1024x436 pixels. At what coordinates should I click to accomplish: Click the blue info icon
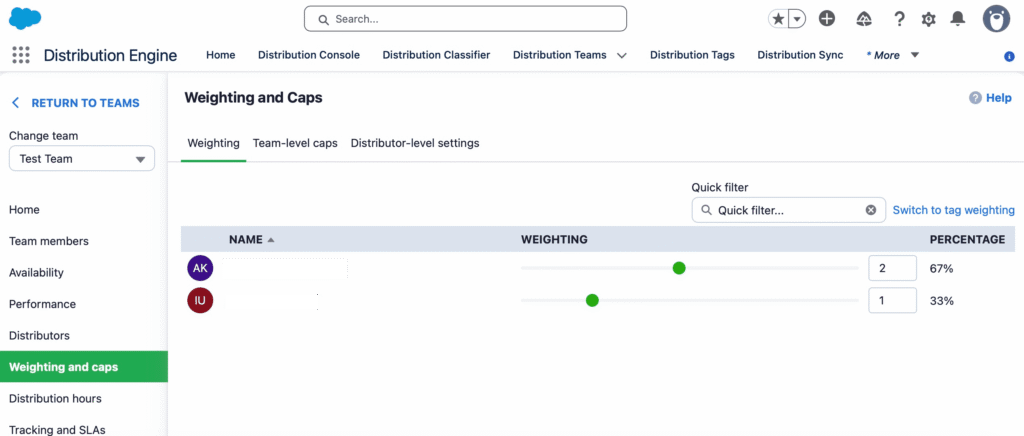point(1009,57)
